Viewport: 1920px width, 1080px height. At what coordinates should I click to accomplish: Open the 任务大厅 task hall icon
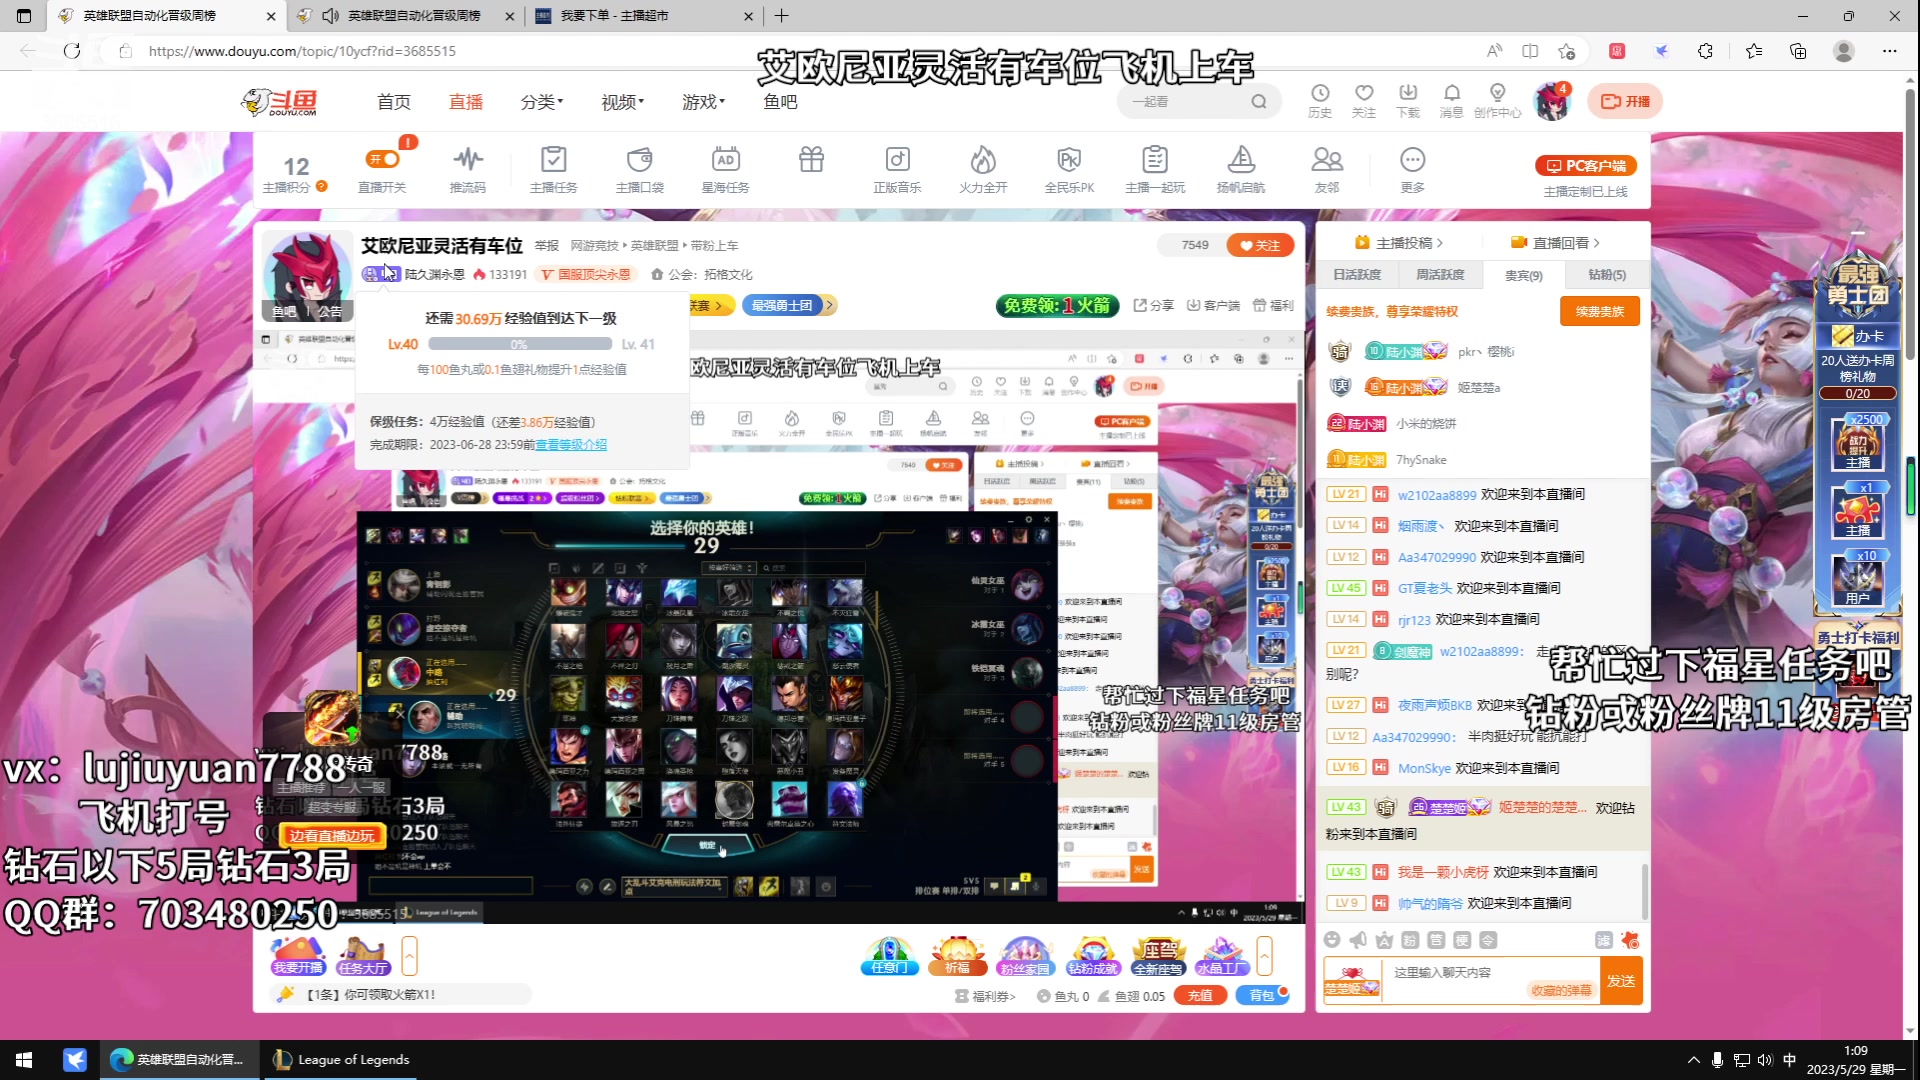[363, 955]
